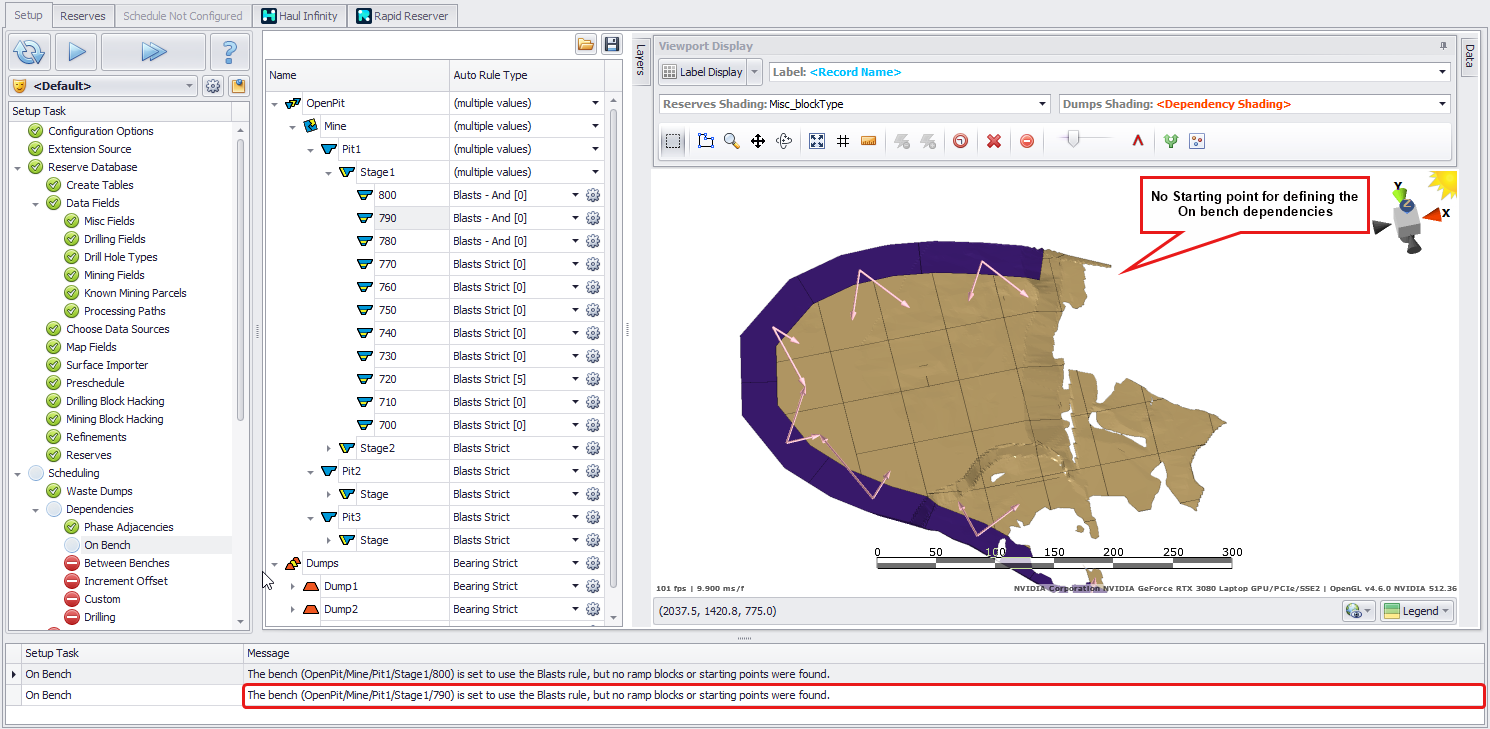The width and height of the screenshot is (1490, 729).
Task: Open the Legend button in viewport
Action: coord(1416,611)
